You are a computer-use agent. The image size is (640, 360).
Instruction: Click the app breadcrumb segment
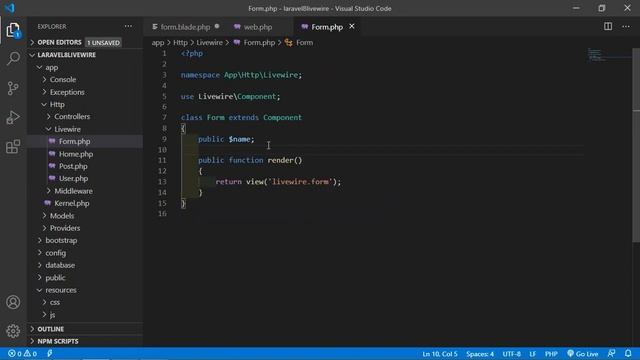[158, 42]
